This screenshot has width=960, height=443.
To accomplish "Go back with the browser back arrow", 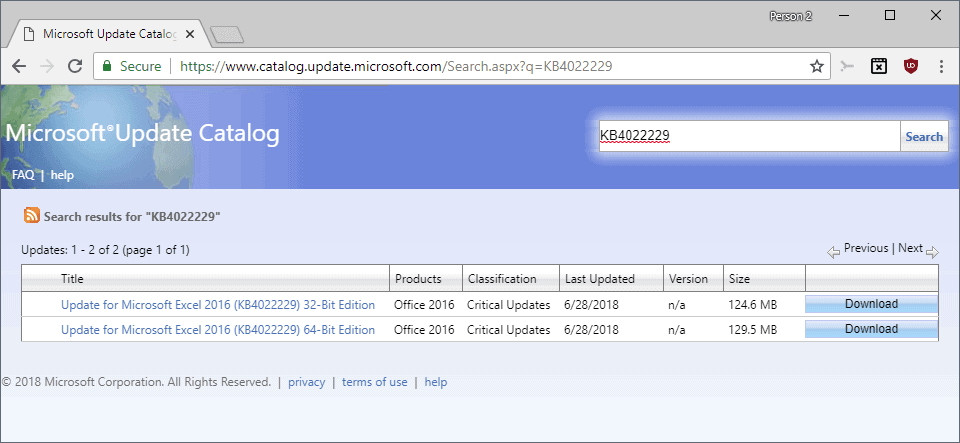I will pyautogui.click(x=19, y=66).
